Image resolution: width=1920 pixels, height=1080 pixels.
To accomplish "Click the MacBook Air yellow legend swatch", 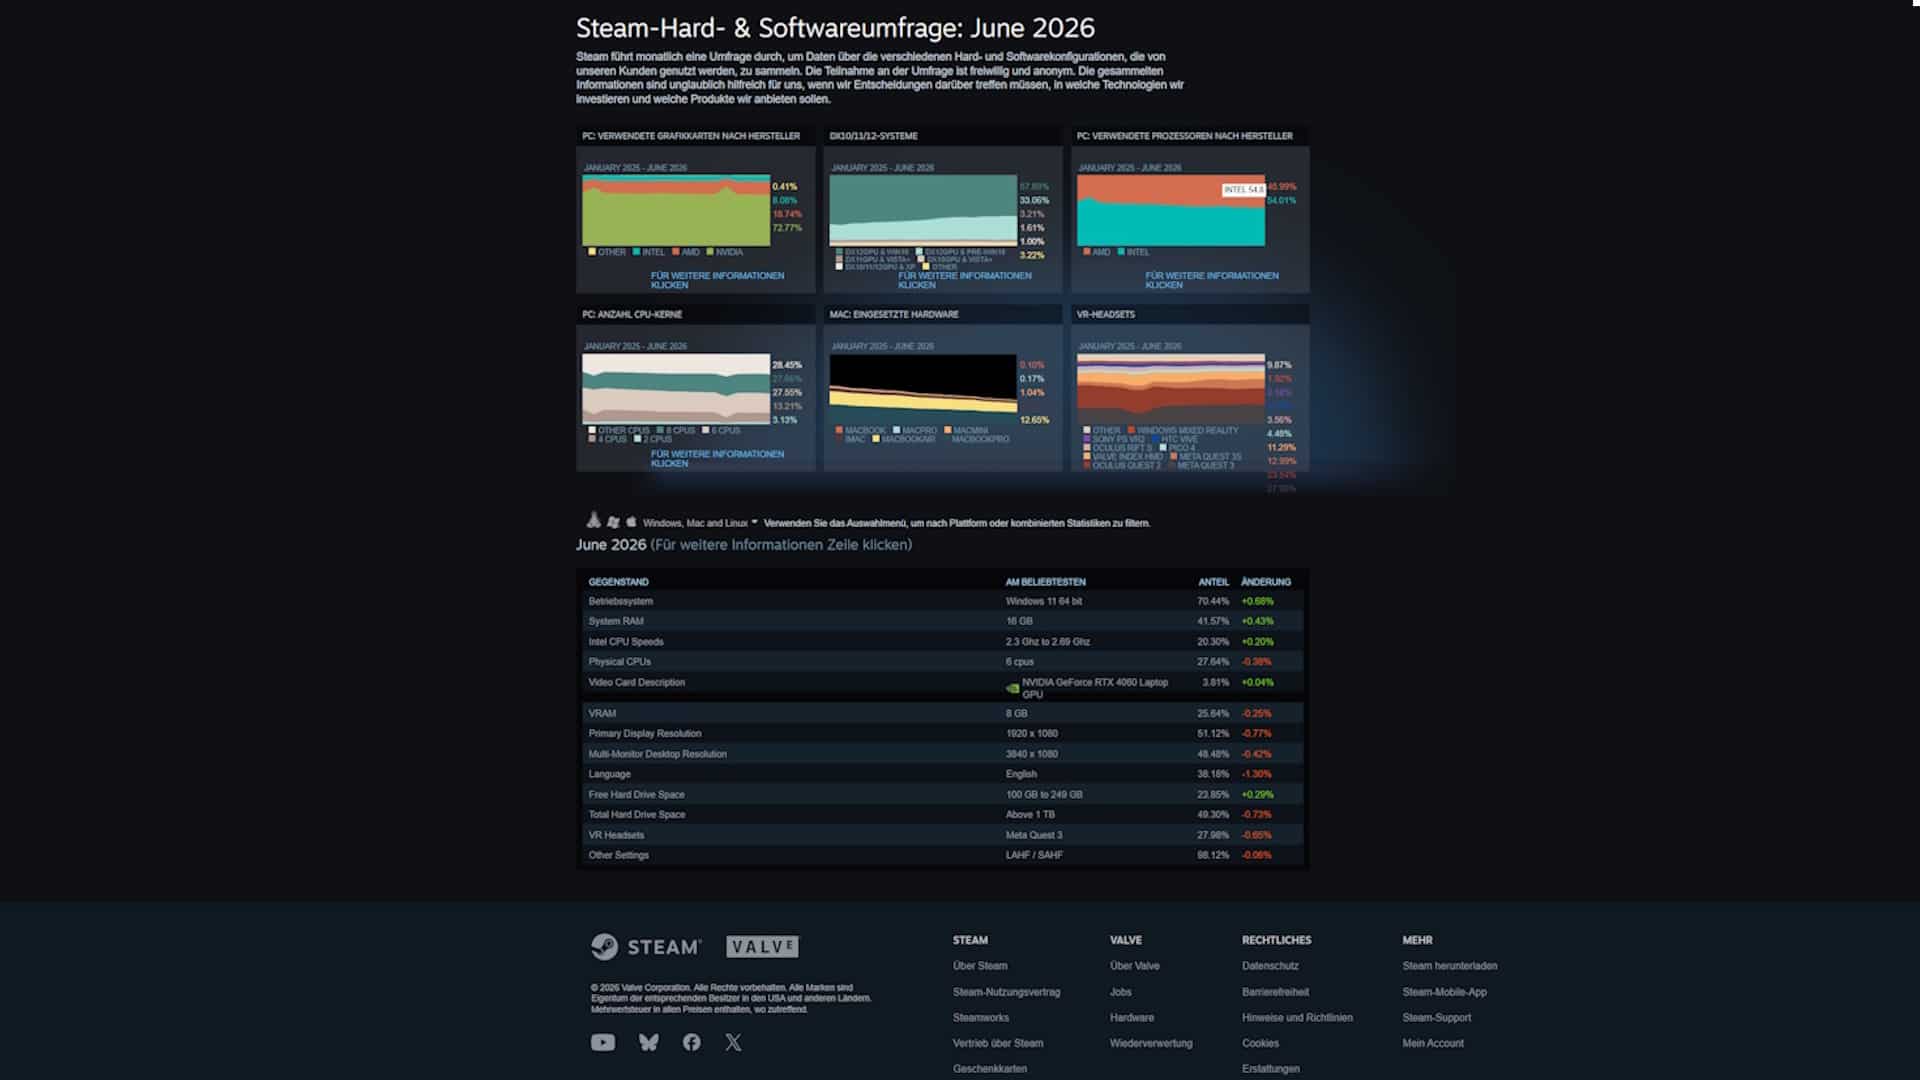I will tap(876, 439).
